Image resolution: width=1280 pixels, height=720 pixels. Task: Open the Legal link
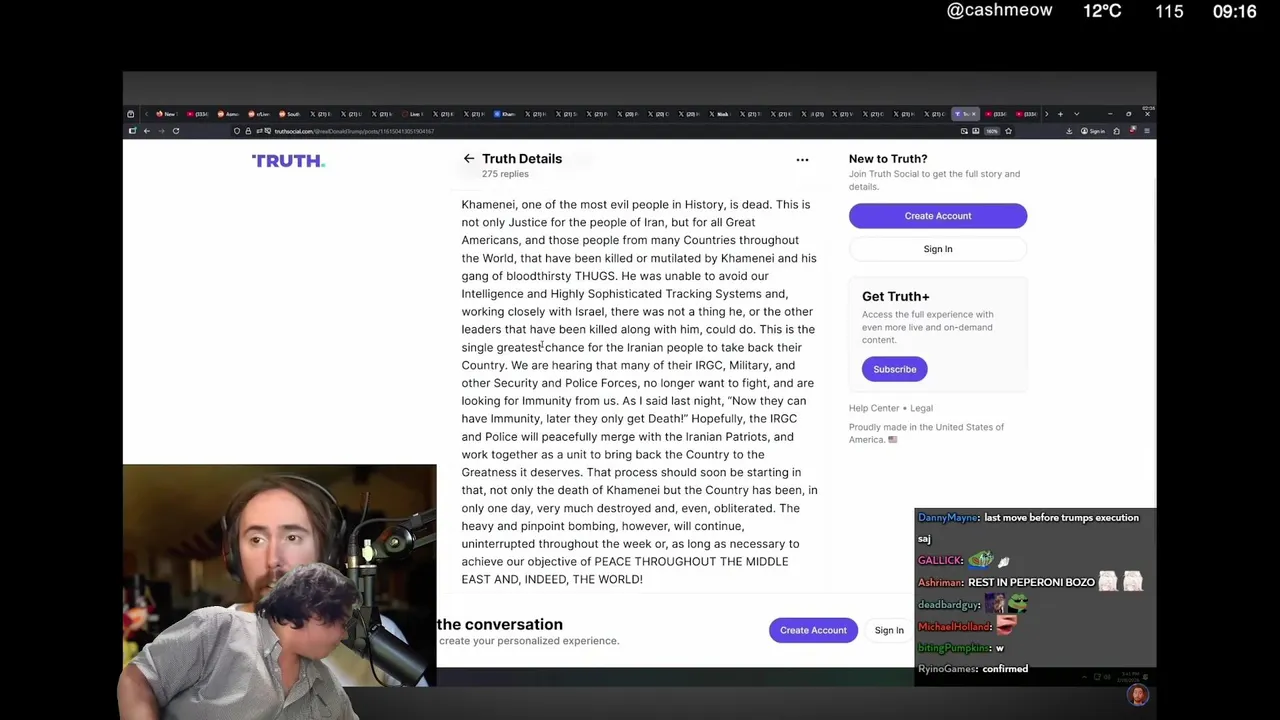[922, 408]
